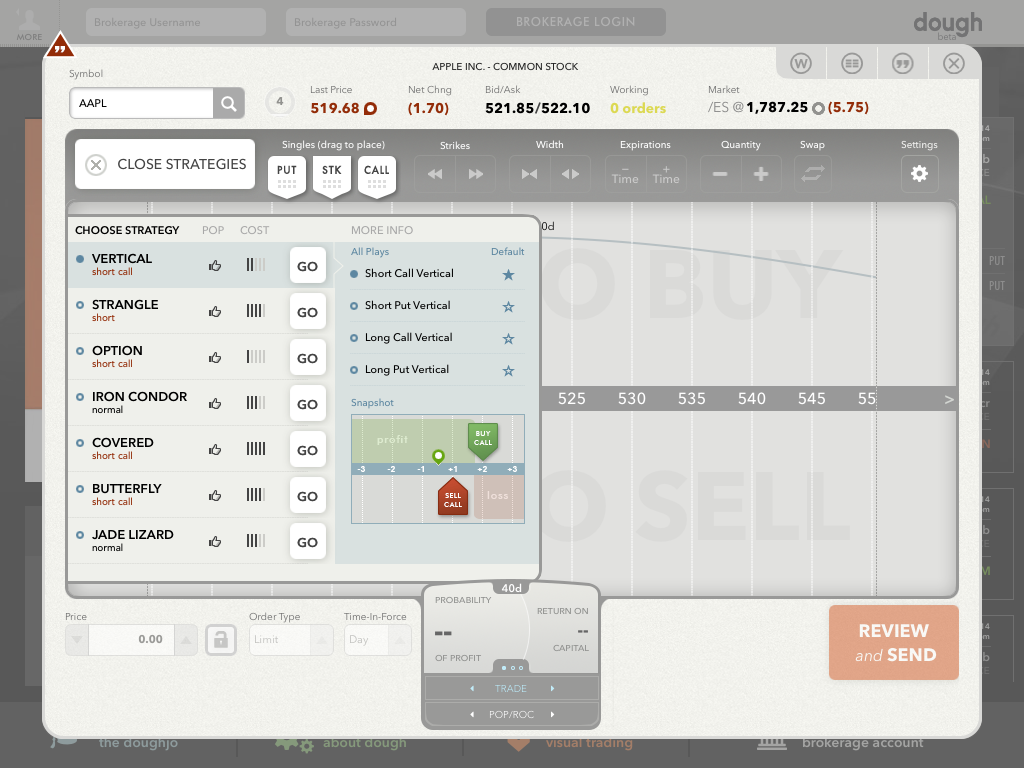Click the Swap arrows icon
The height and width of the screenshot is (768, 1024).
pos(813,174)
